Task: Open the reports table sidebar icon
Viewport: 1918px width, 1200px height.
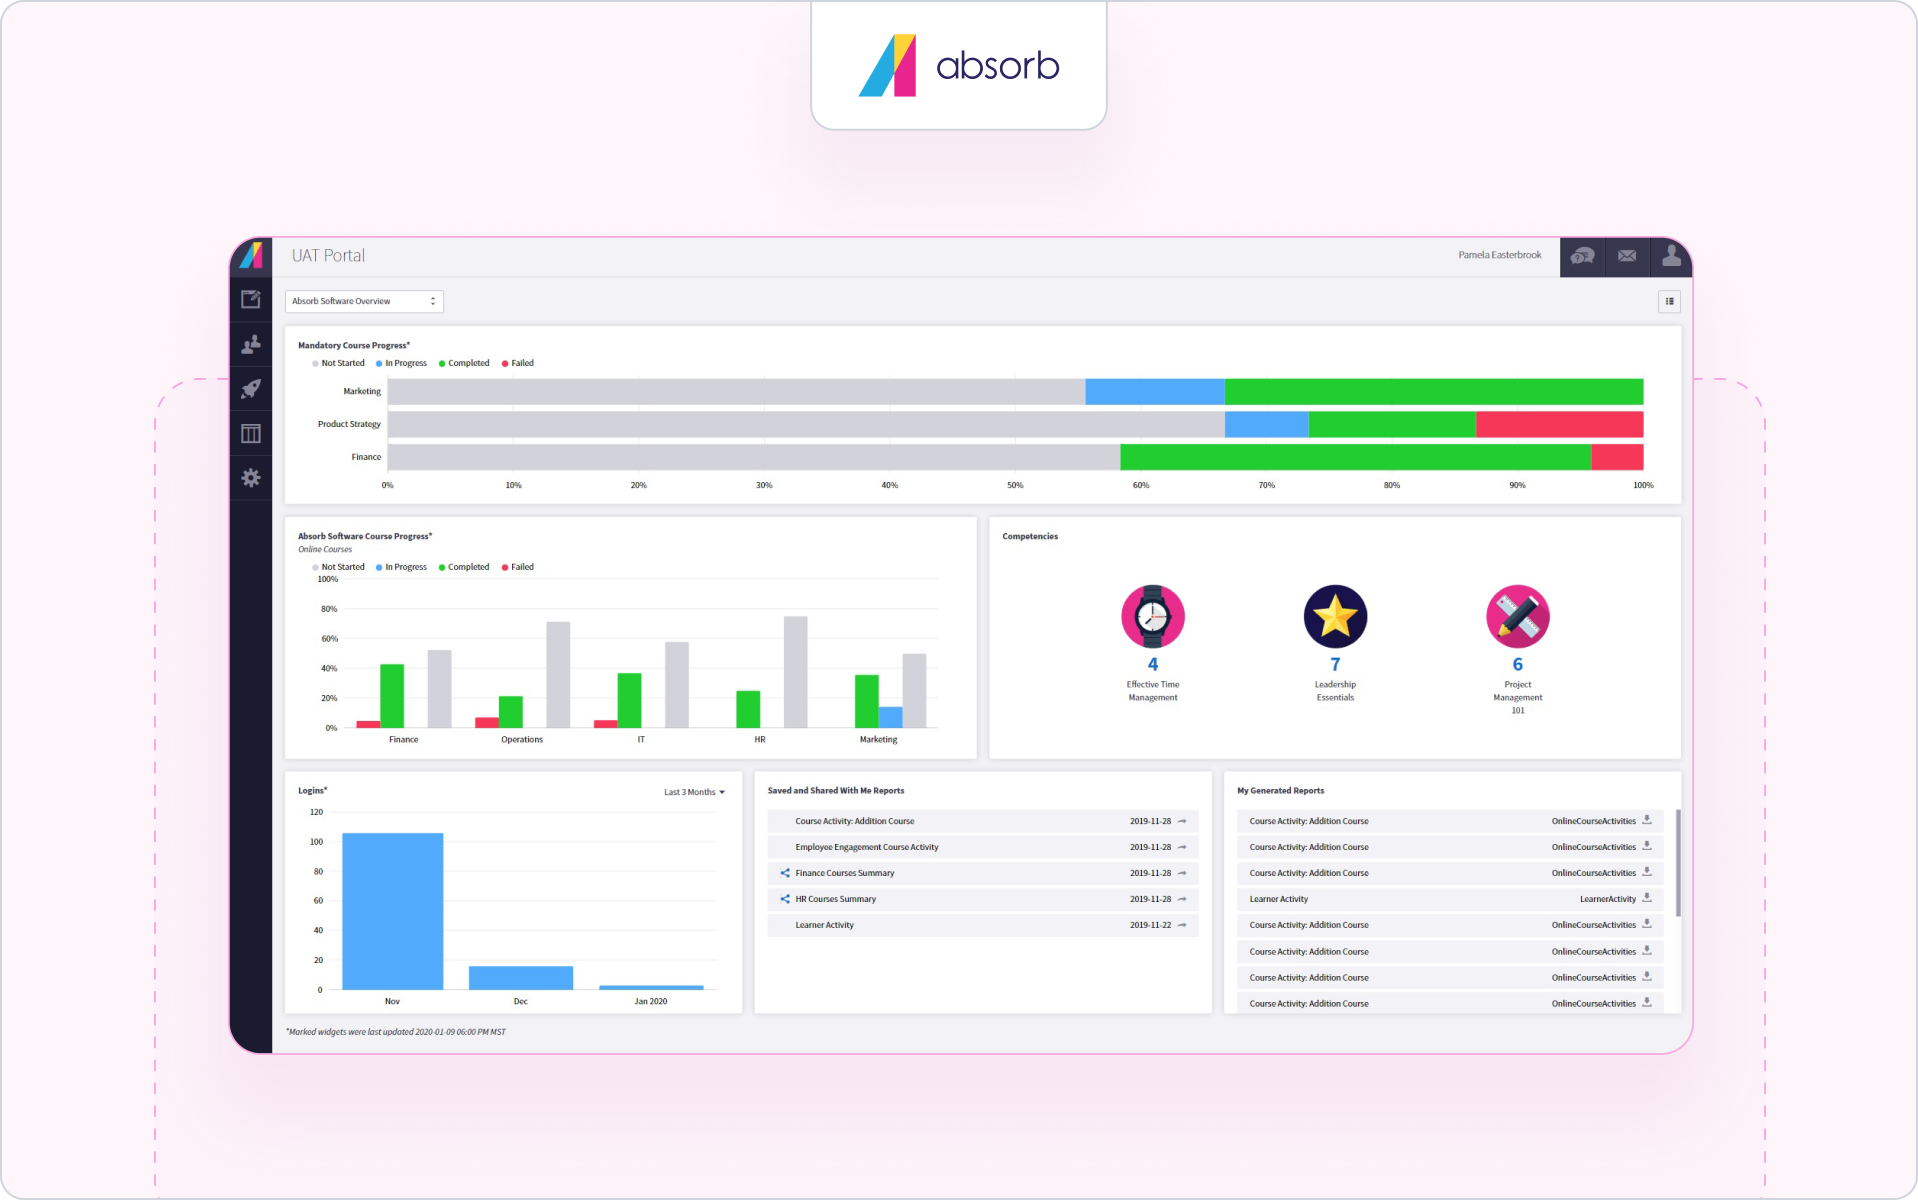Action: tap(251, 433)
